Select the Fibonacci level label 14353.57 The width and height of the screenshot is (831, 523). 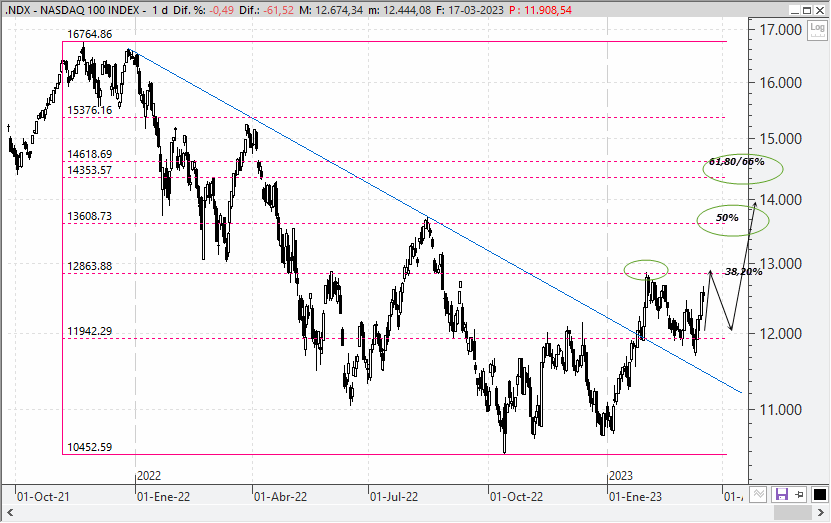[x=90, y=170]
